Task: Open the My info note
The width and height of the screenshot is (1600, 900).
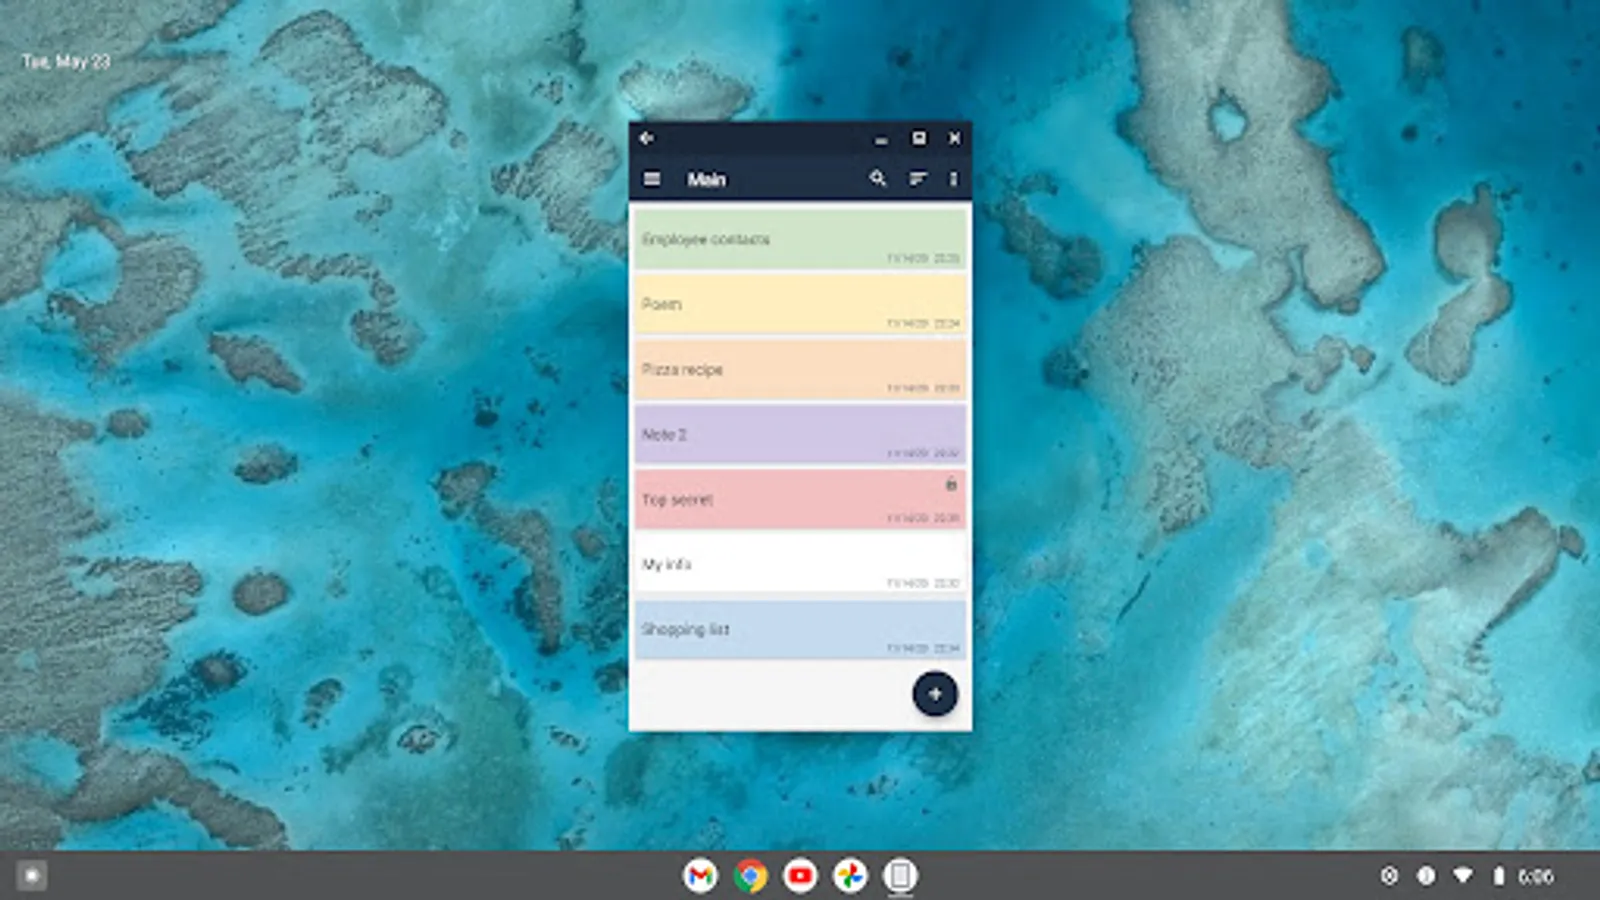Action: (x=800, y=564)
